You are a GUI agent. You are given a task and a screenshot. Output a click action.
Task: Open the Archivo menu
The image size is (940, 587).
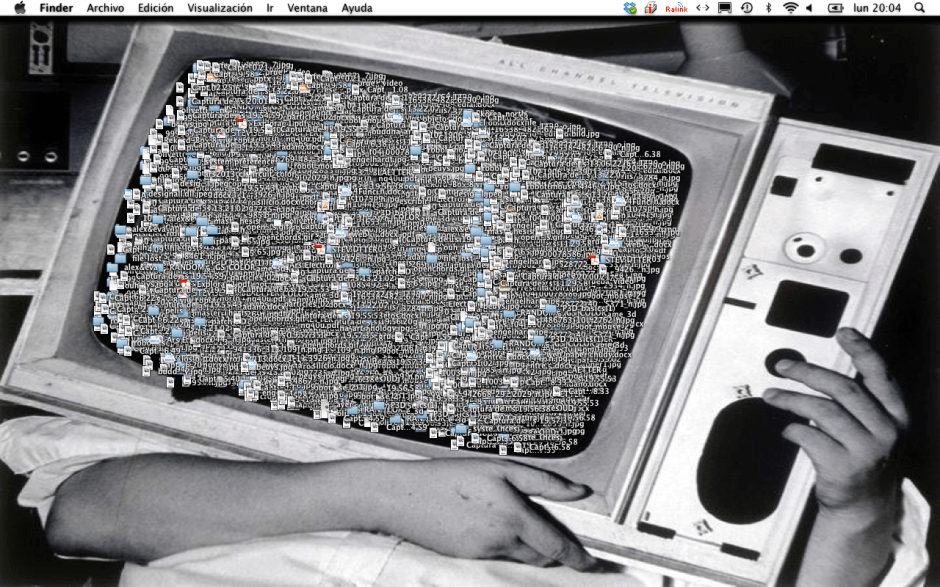tap(105, 8)
